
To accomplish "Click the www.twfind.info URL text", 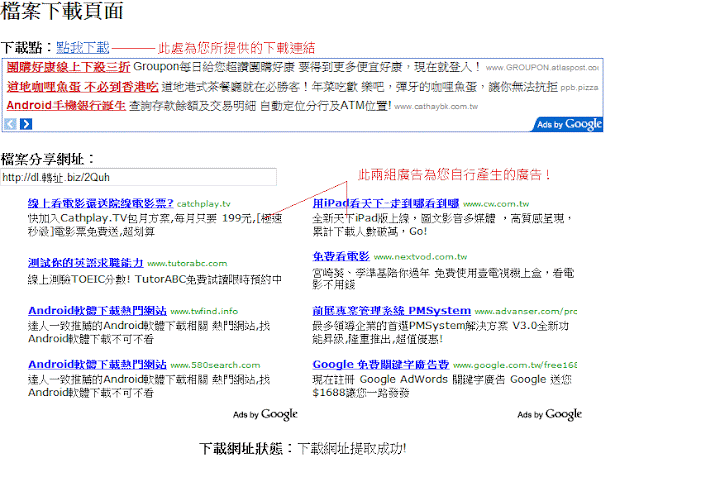I will pyautogui.click(x=204, y=312).
